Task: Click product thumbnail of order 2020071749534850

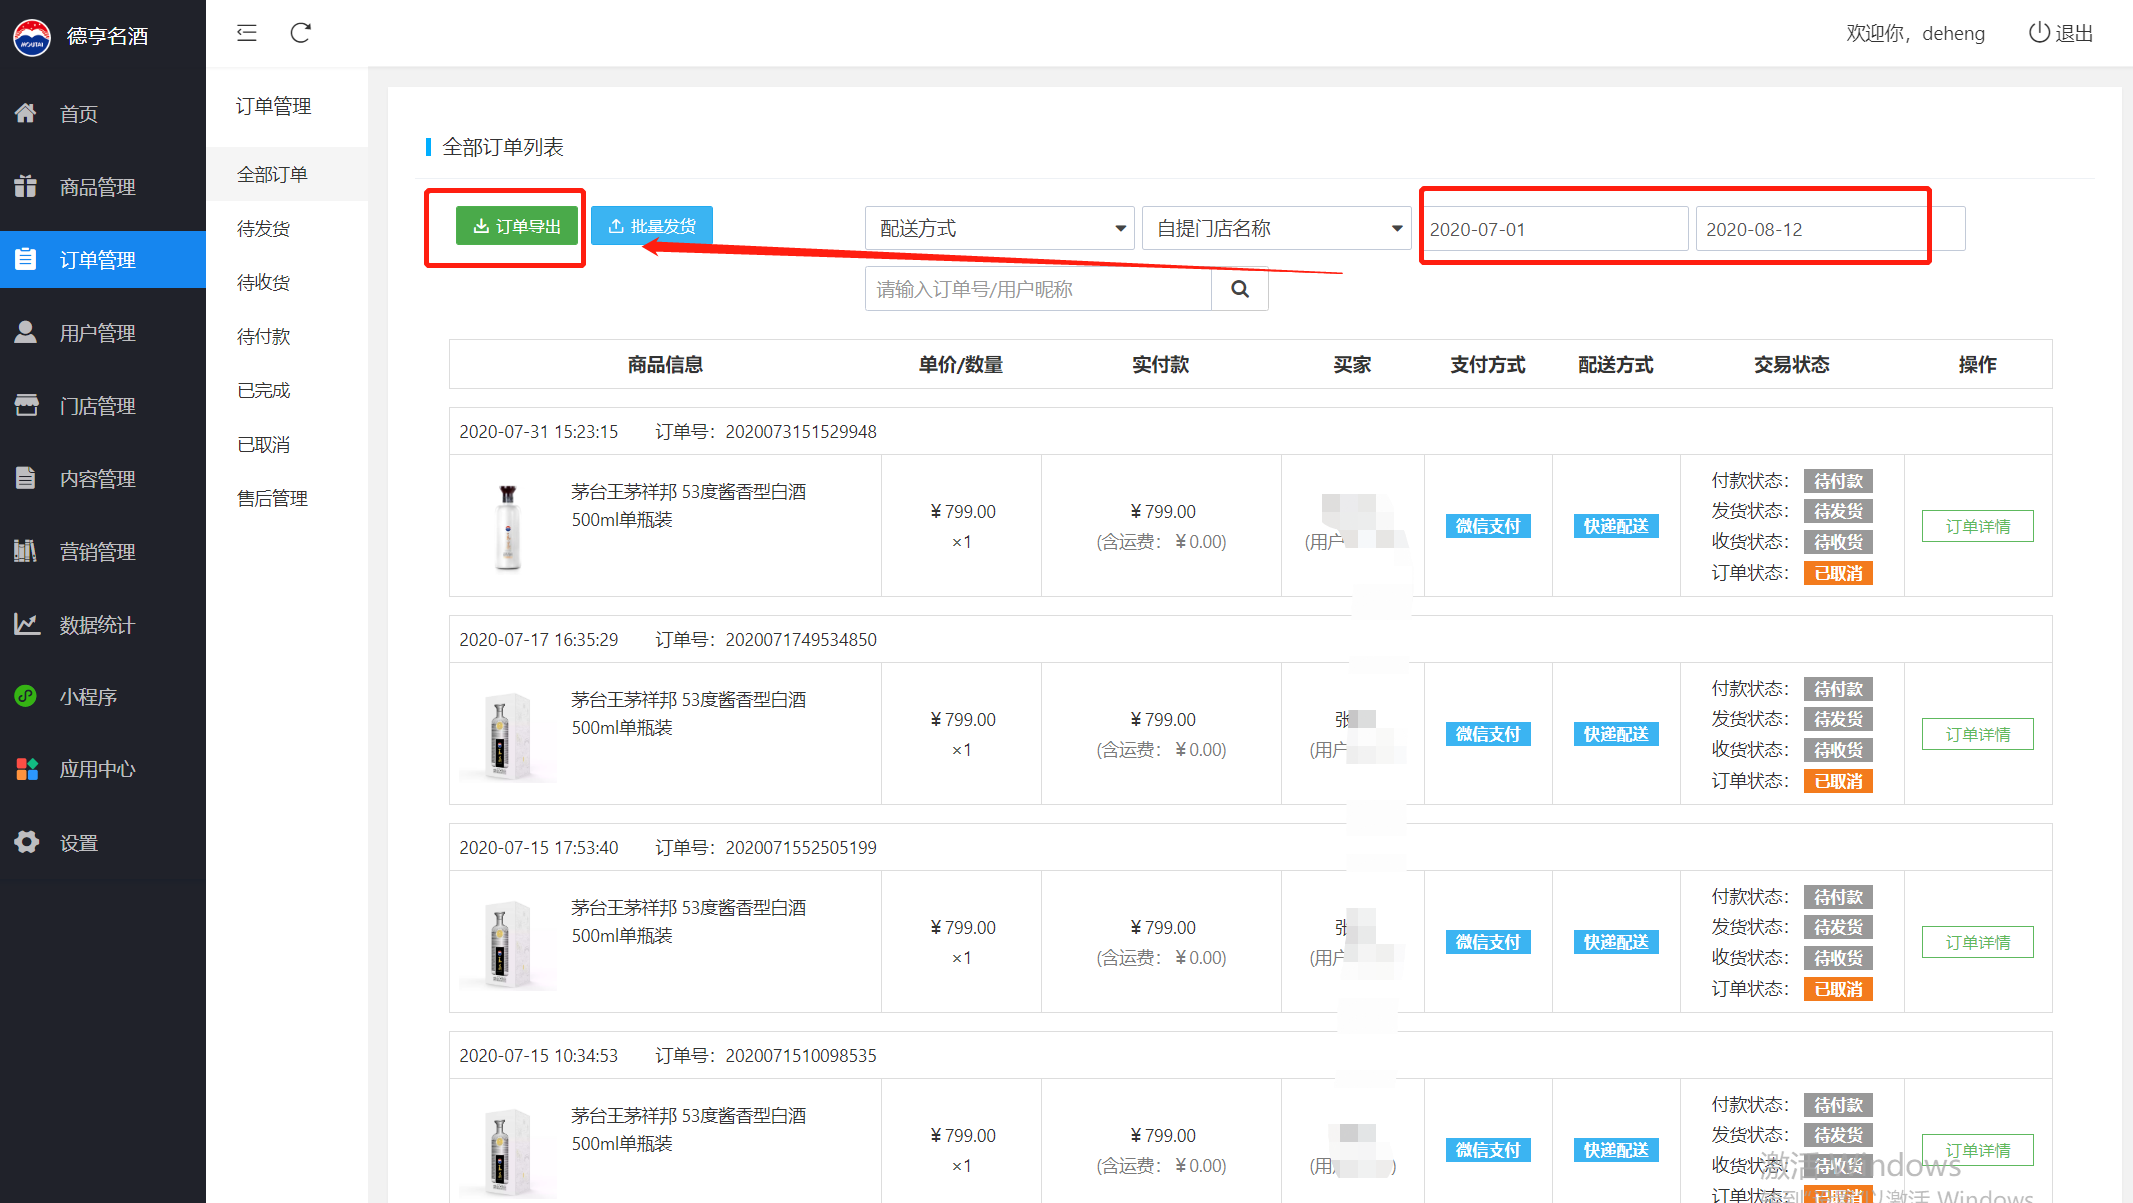Action: tap(508, 734)
